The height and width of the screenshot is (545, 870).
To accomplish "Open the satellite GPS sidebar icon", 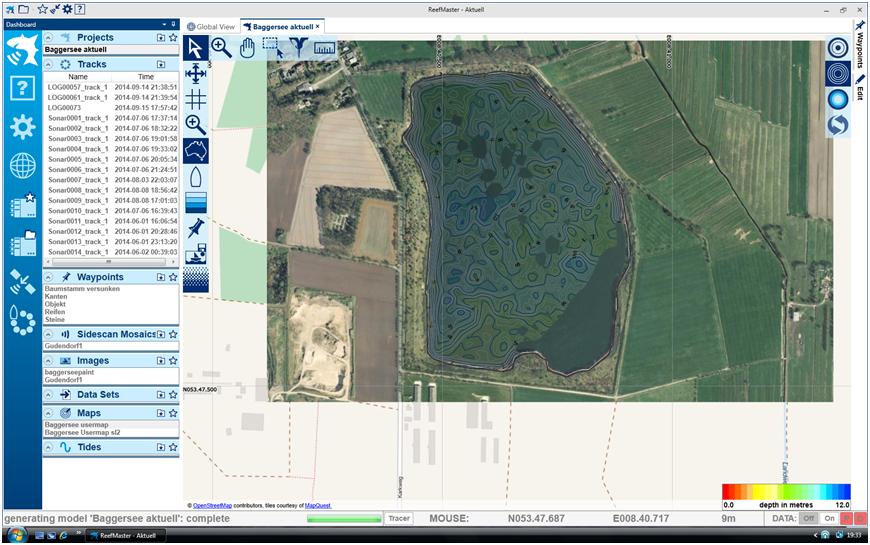I will tap(22, 282).
